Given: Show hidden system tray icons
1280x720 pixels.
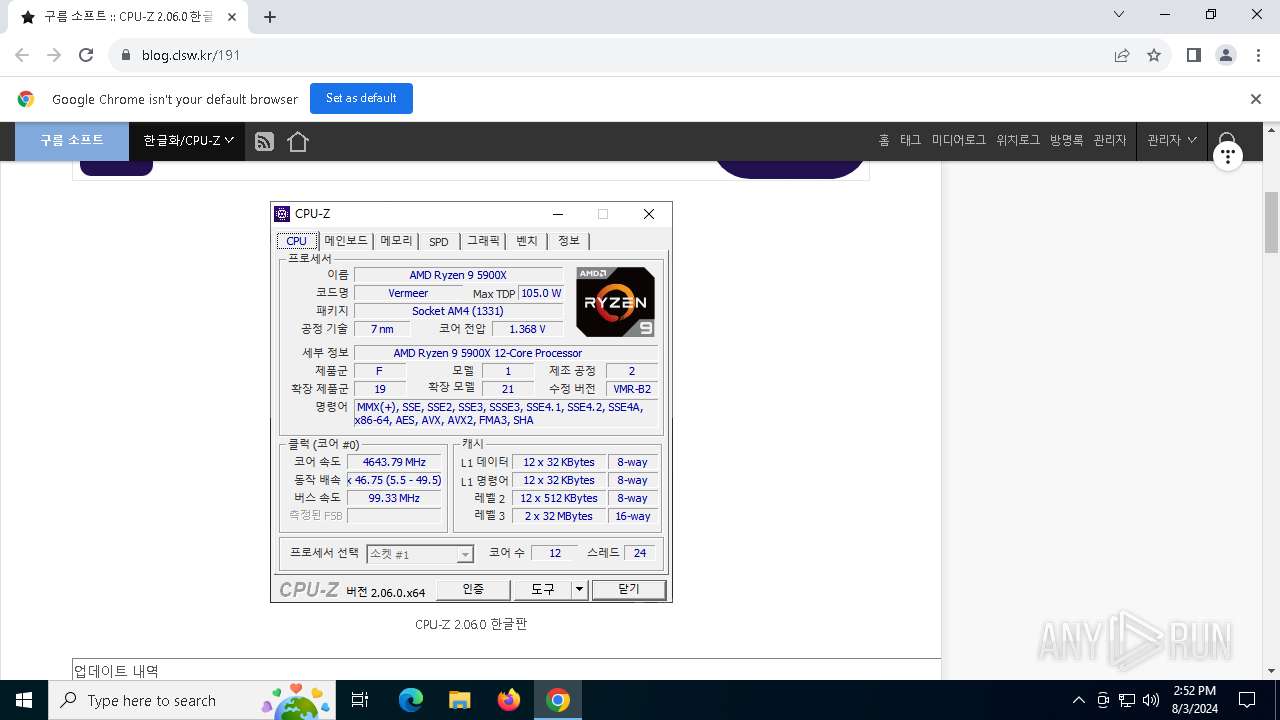Looking at the screenshot, I should [1078, 700].
